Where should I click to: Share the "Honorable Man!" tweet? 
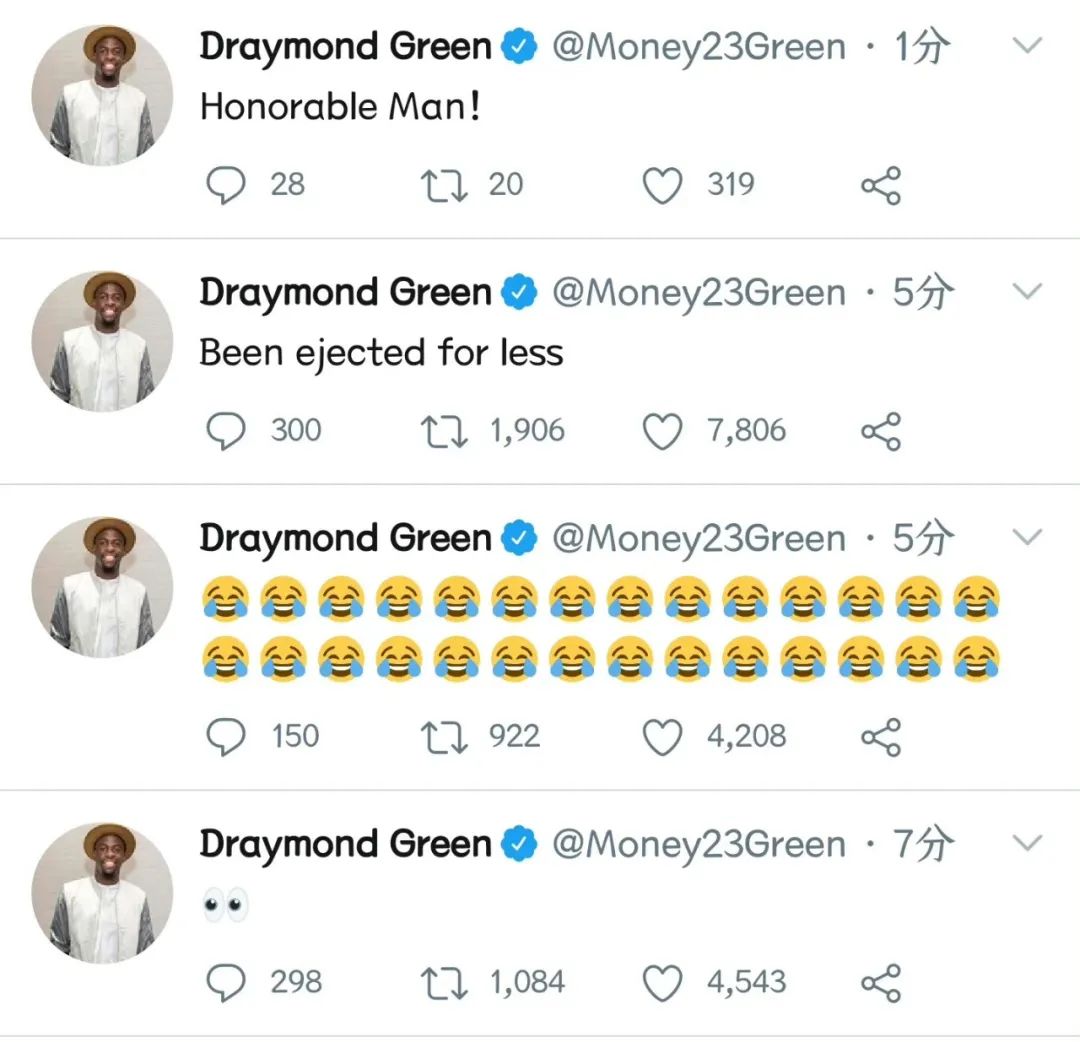tap(881, 185)
